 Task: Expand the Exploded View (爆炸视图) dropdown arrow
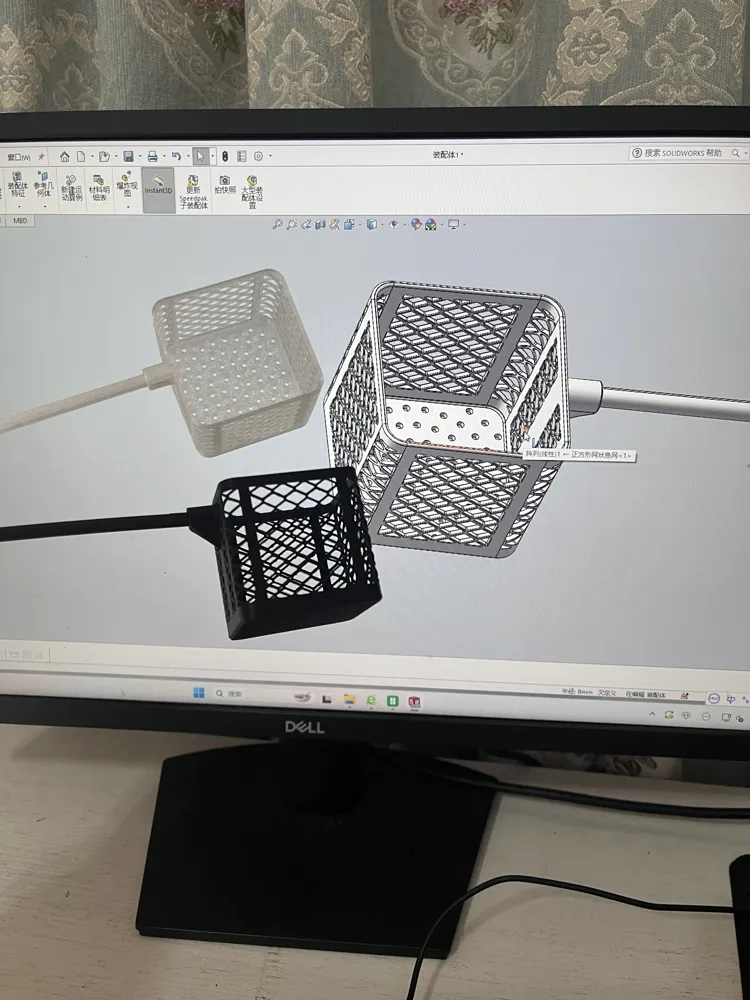point(126,205)
